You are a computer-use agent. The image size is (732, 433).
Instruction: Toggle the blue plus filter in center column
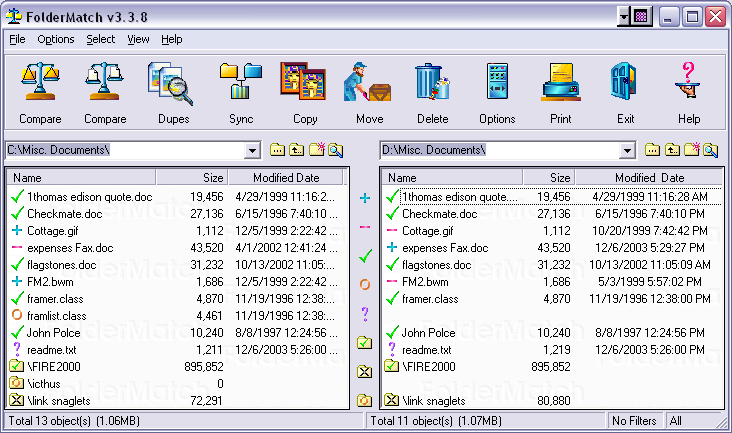(365, 198)
